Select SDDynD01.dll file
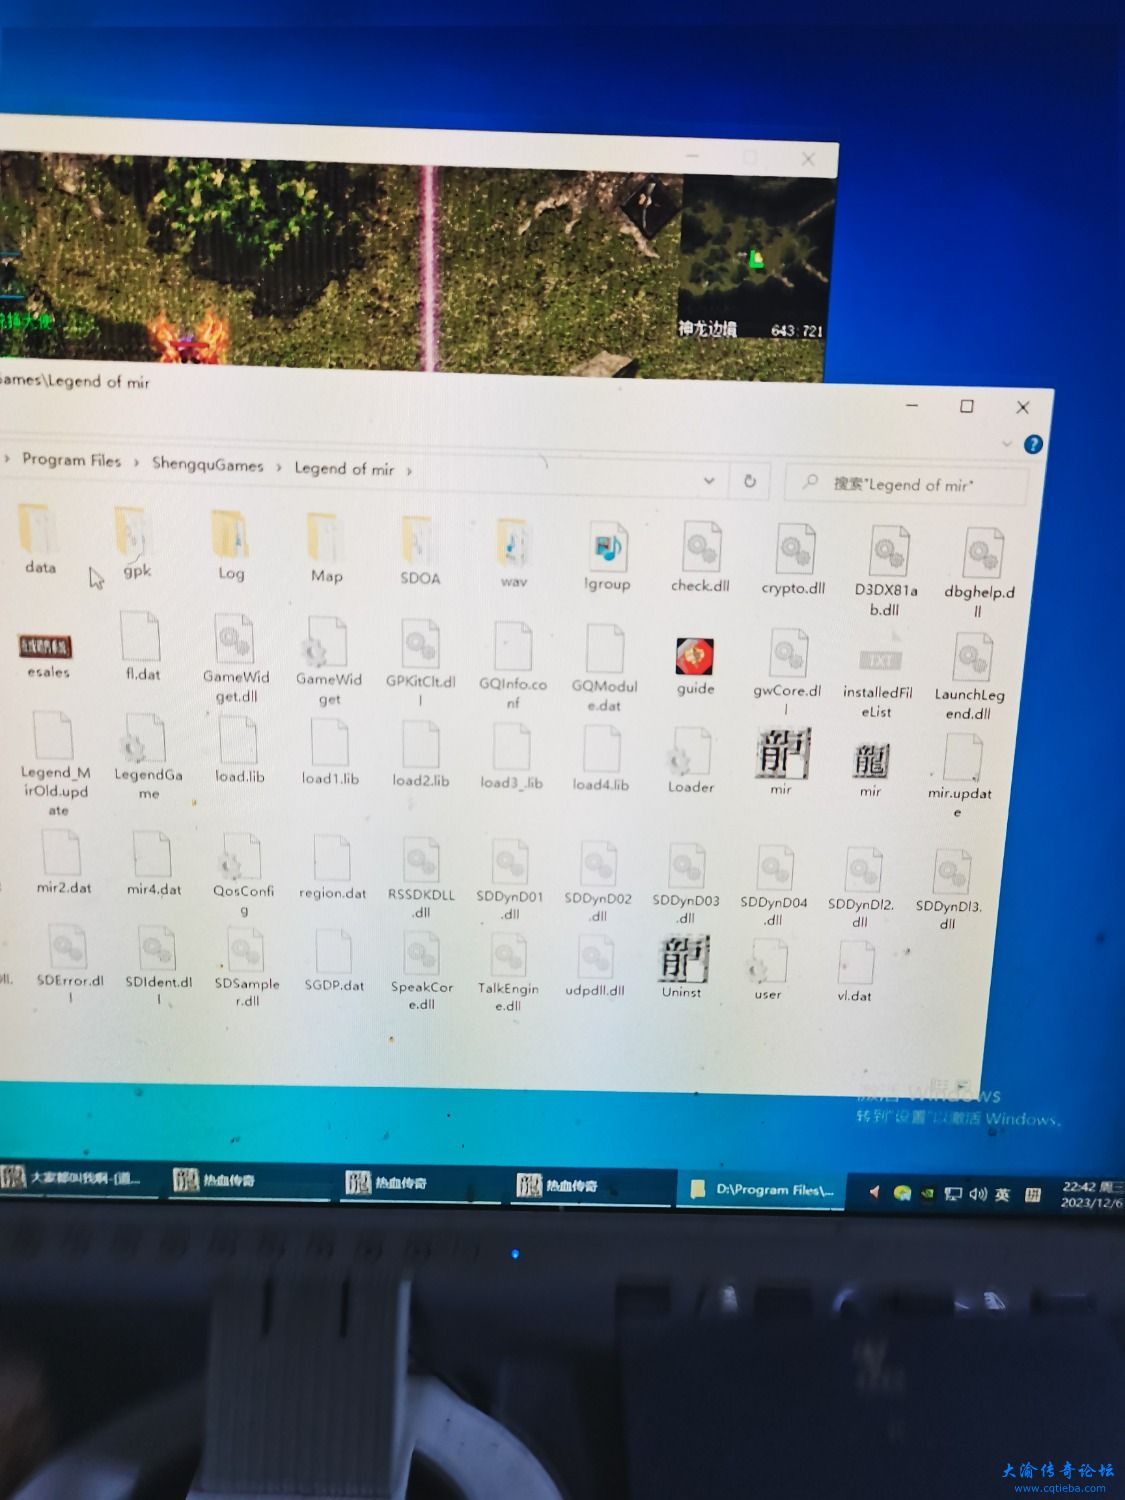This screenshot has width=1125, height=1500. [510, 880]
